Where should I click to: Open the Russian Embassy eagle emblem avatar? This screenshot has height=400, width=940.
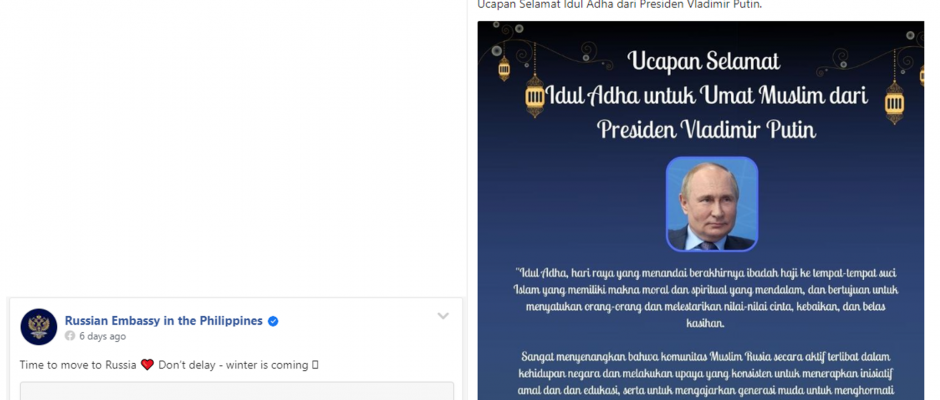coord(39,327)
